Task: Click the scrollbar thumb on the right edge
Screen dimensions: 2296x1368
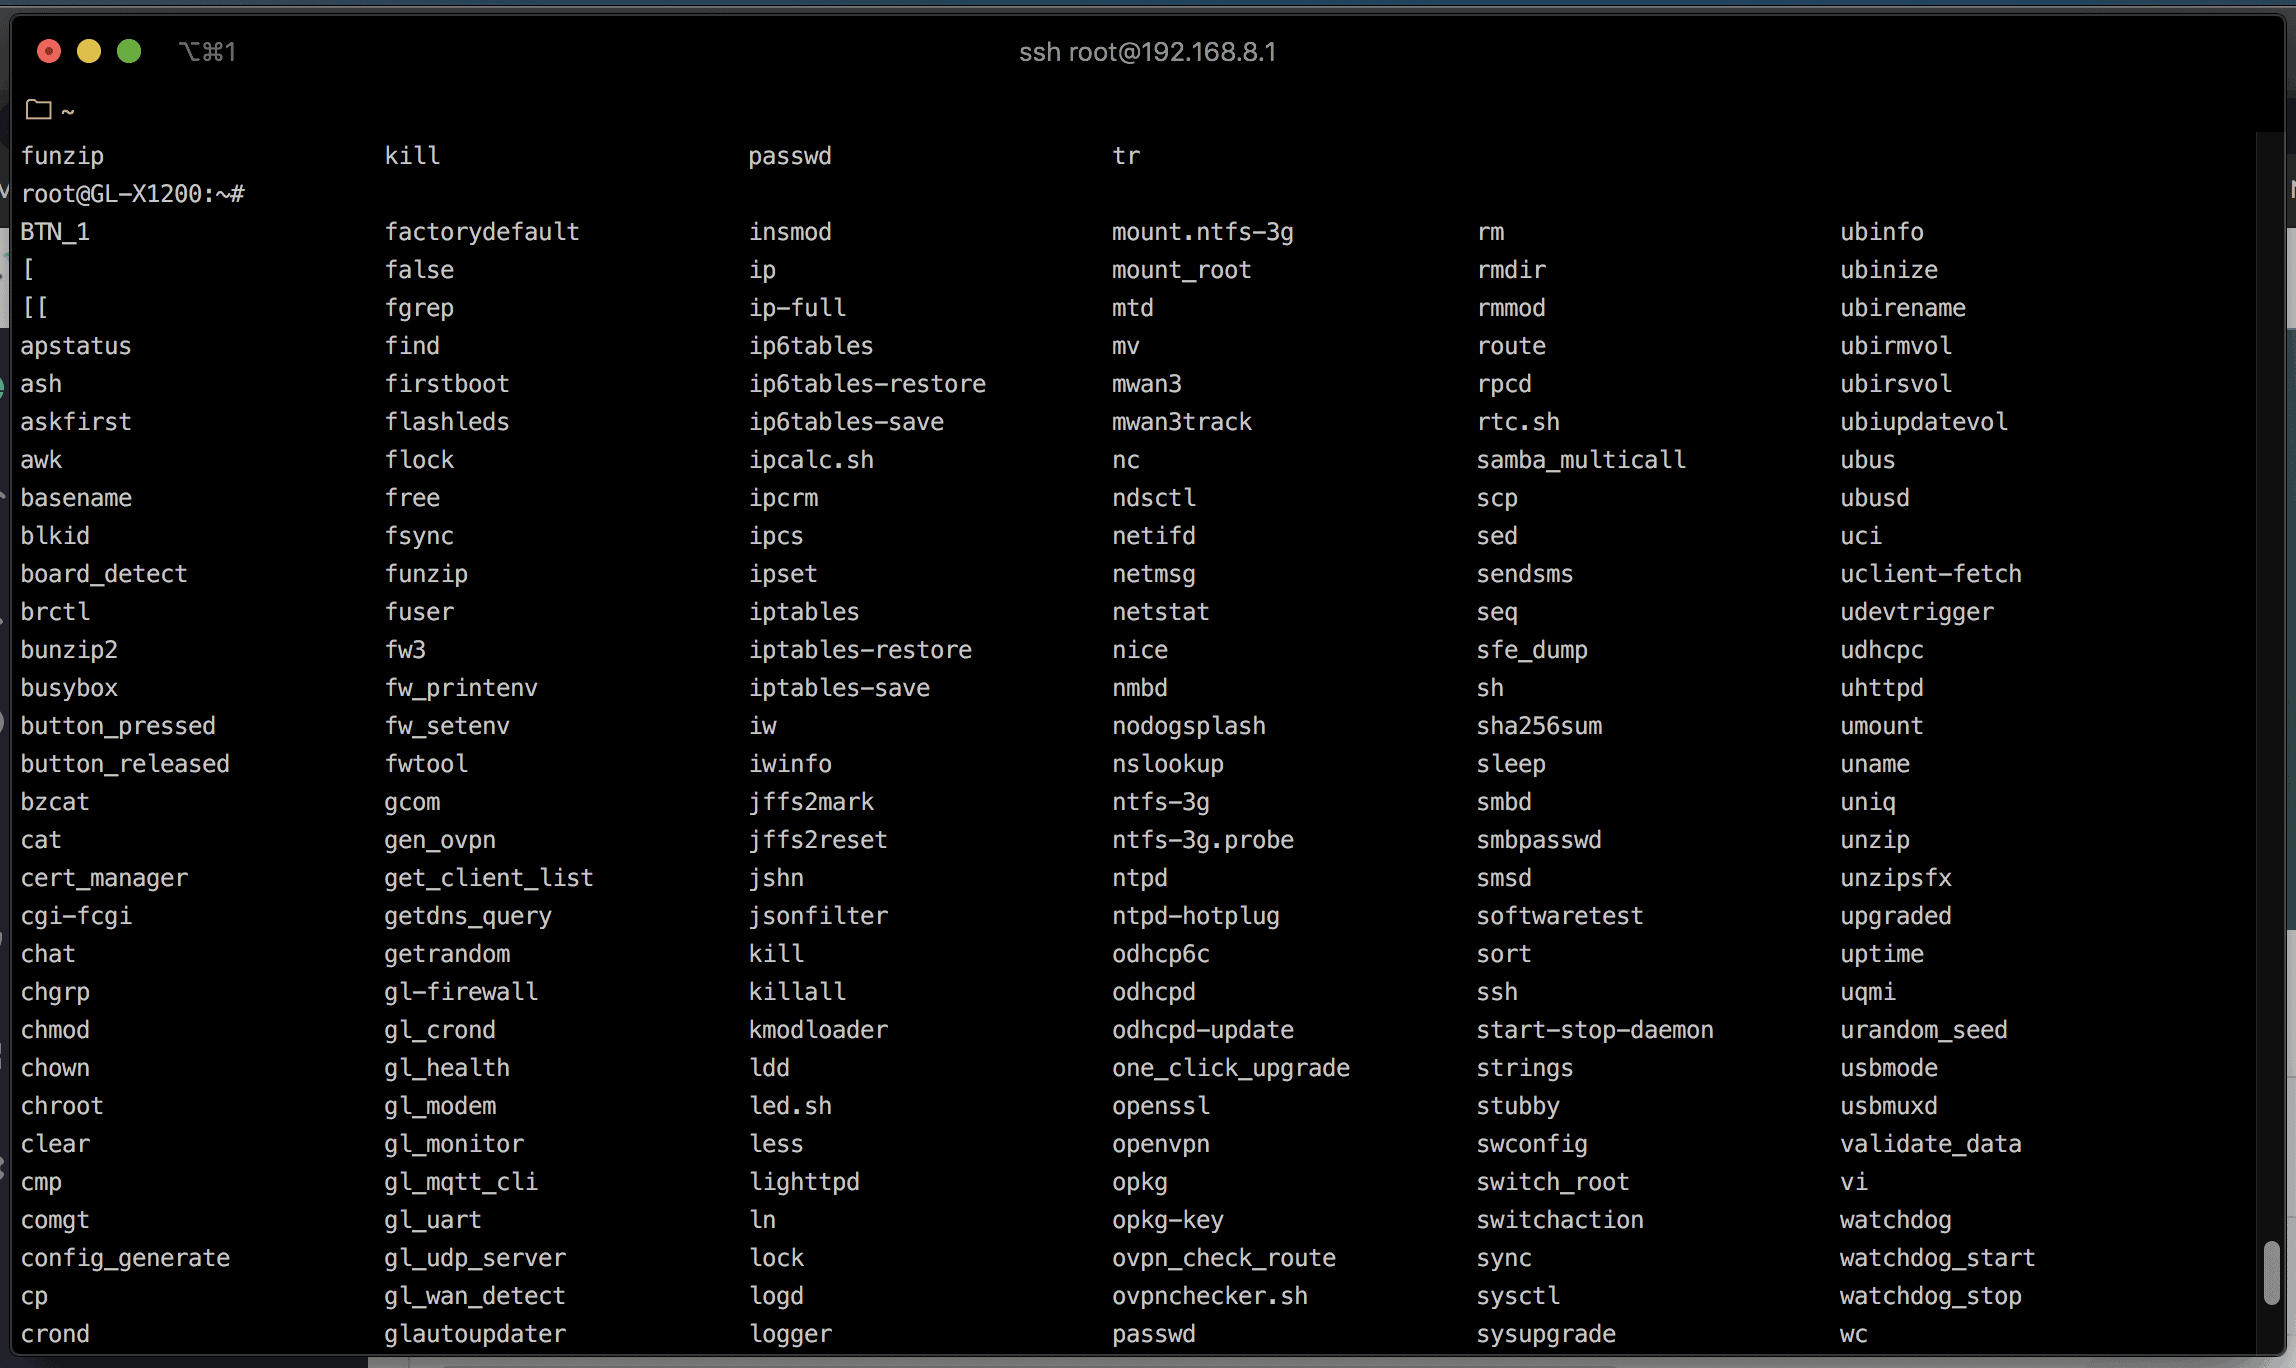Action: tap(2271, 1272)
